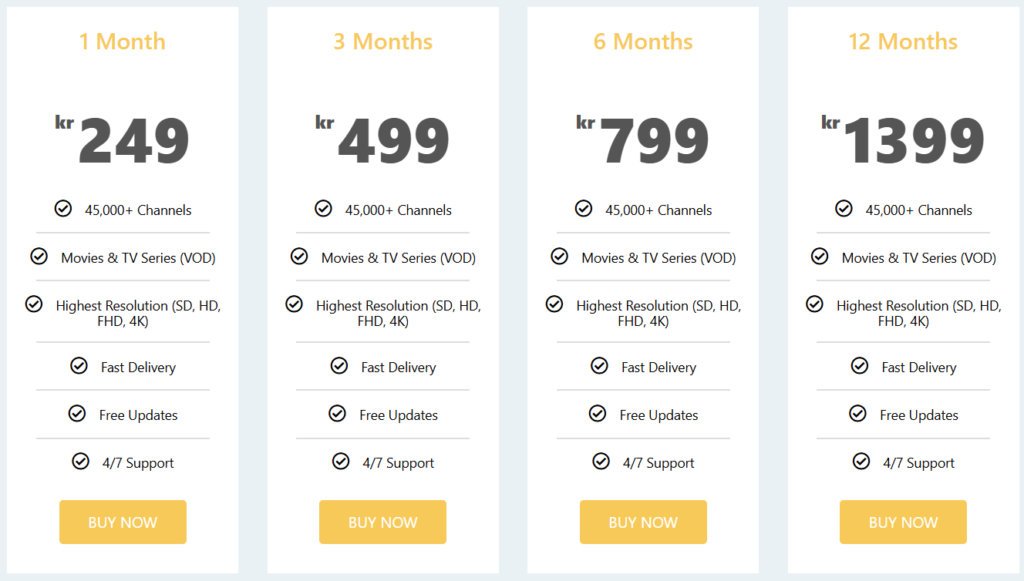Click the check icon by 3 Months Highest Resolution
Screen dimensions: 1024x581
point(294,304)
